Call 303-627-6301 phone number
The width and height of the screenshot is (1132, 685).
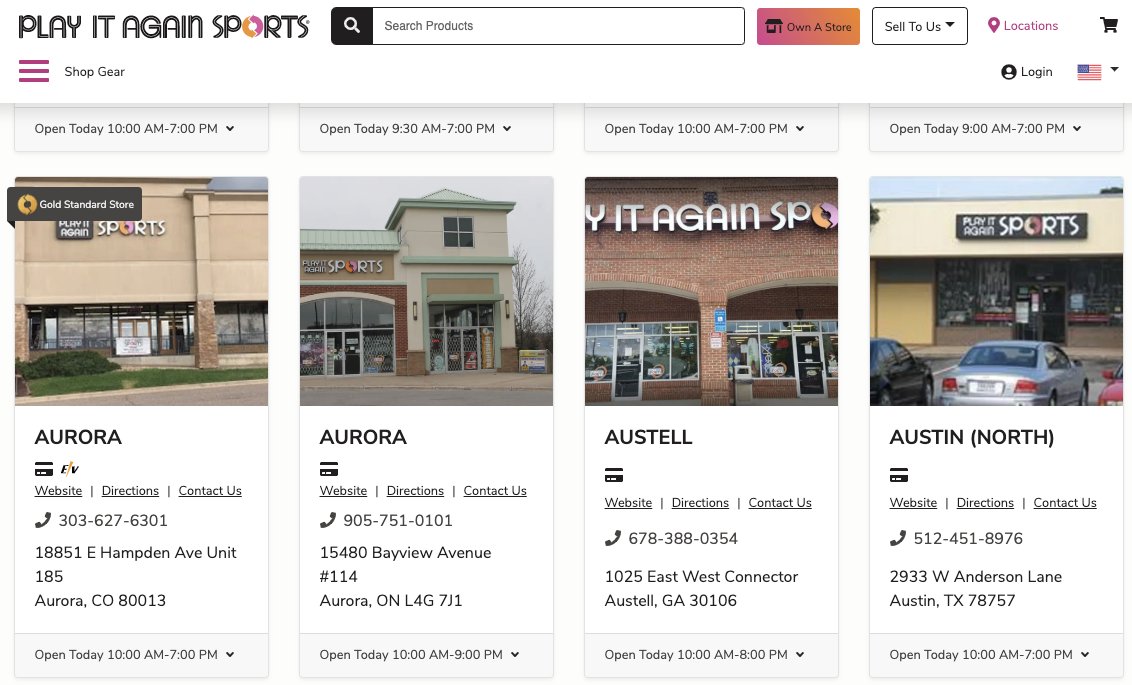coord(113,520)
